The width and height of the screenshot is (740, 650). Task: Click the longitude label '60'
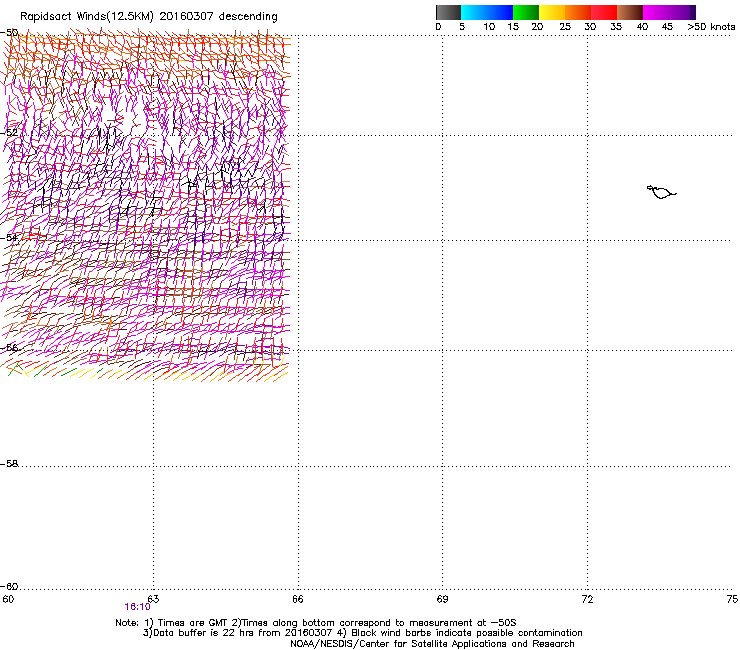click(x=8, y=599)
